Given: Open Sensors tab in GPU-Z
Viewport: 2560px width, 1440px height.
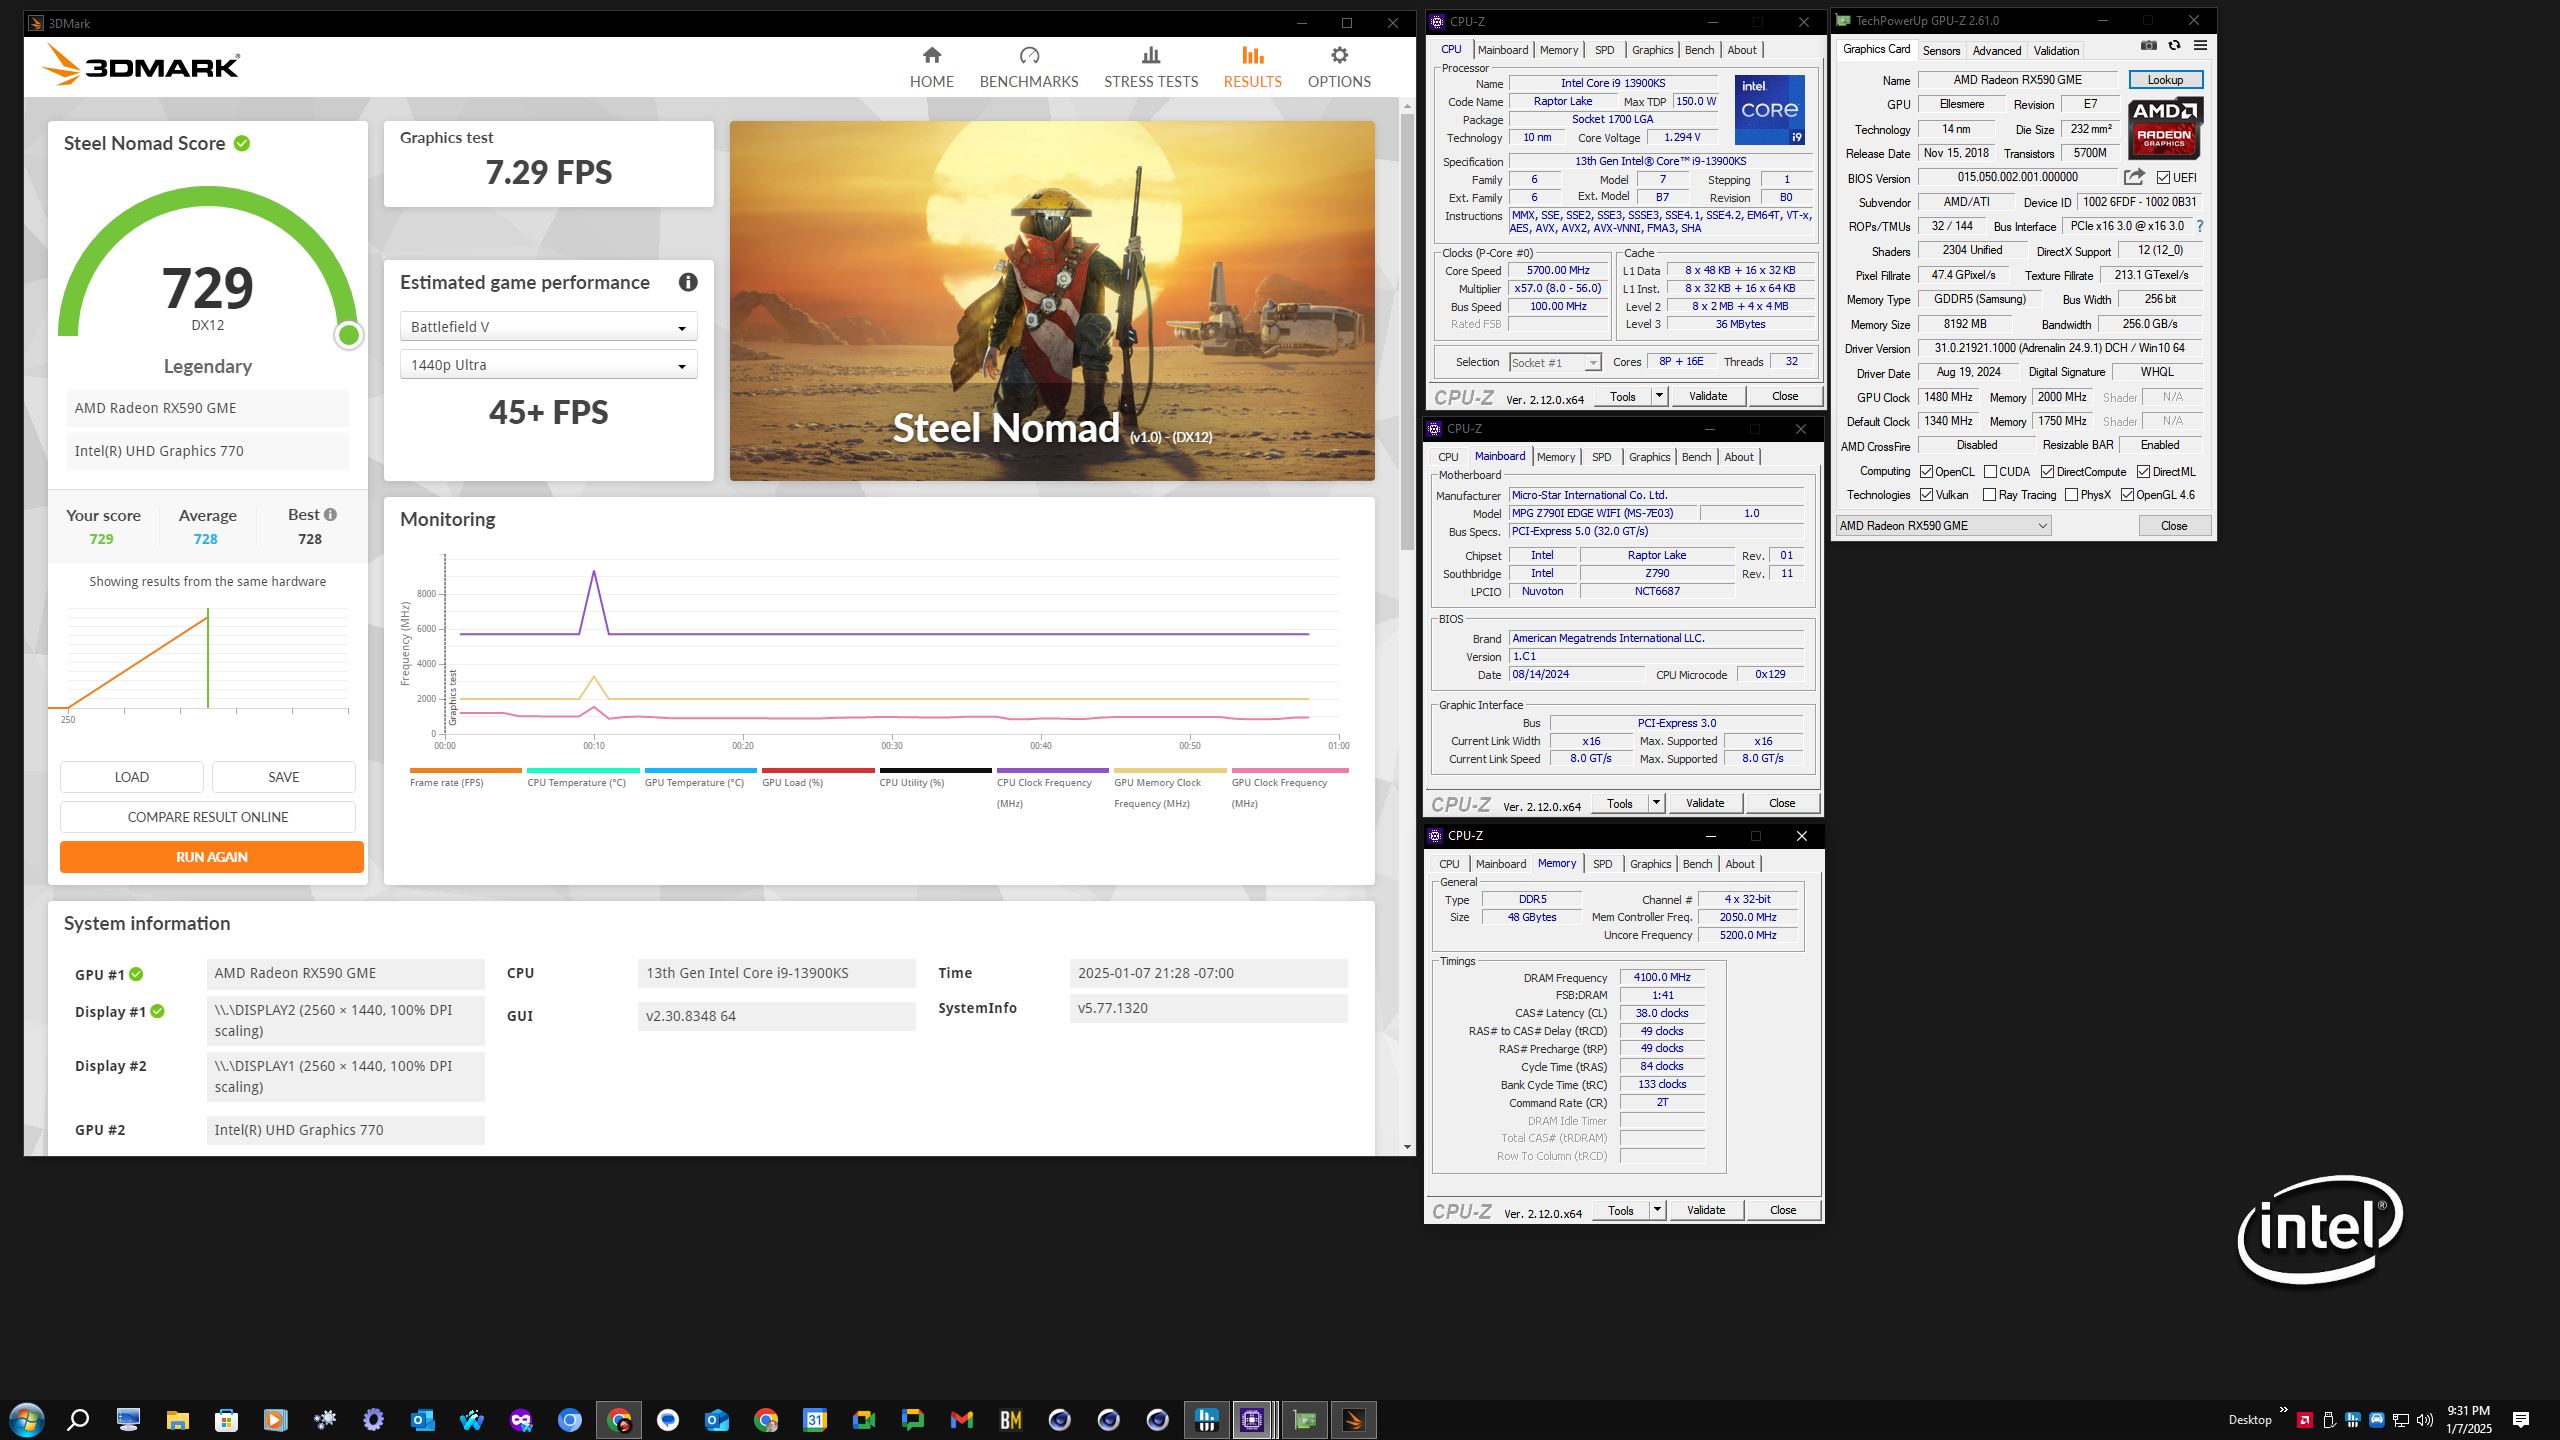Looking at the screenshot, I should point(1941,50).
